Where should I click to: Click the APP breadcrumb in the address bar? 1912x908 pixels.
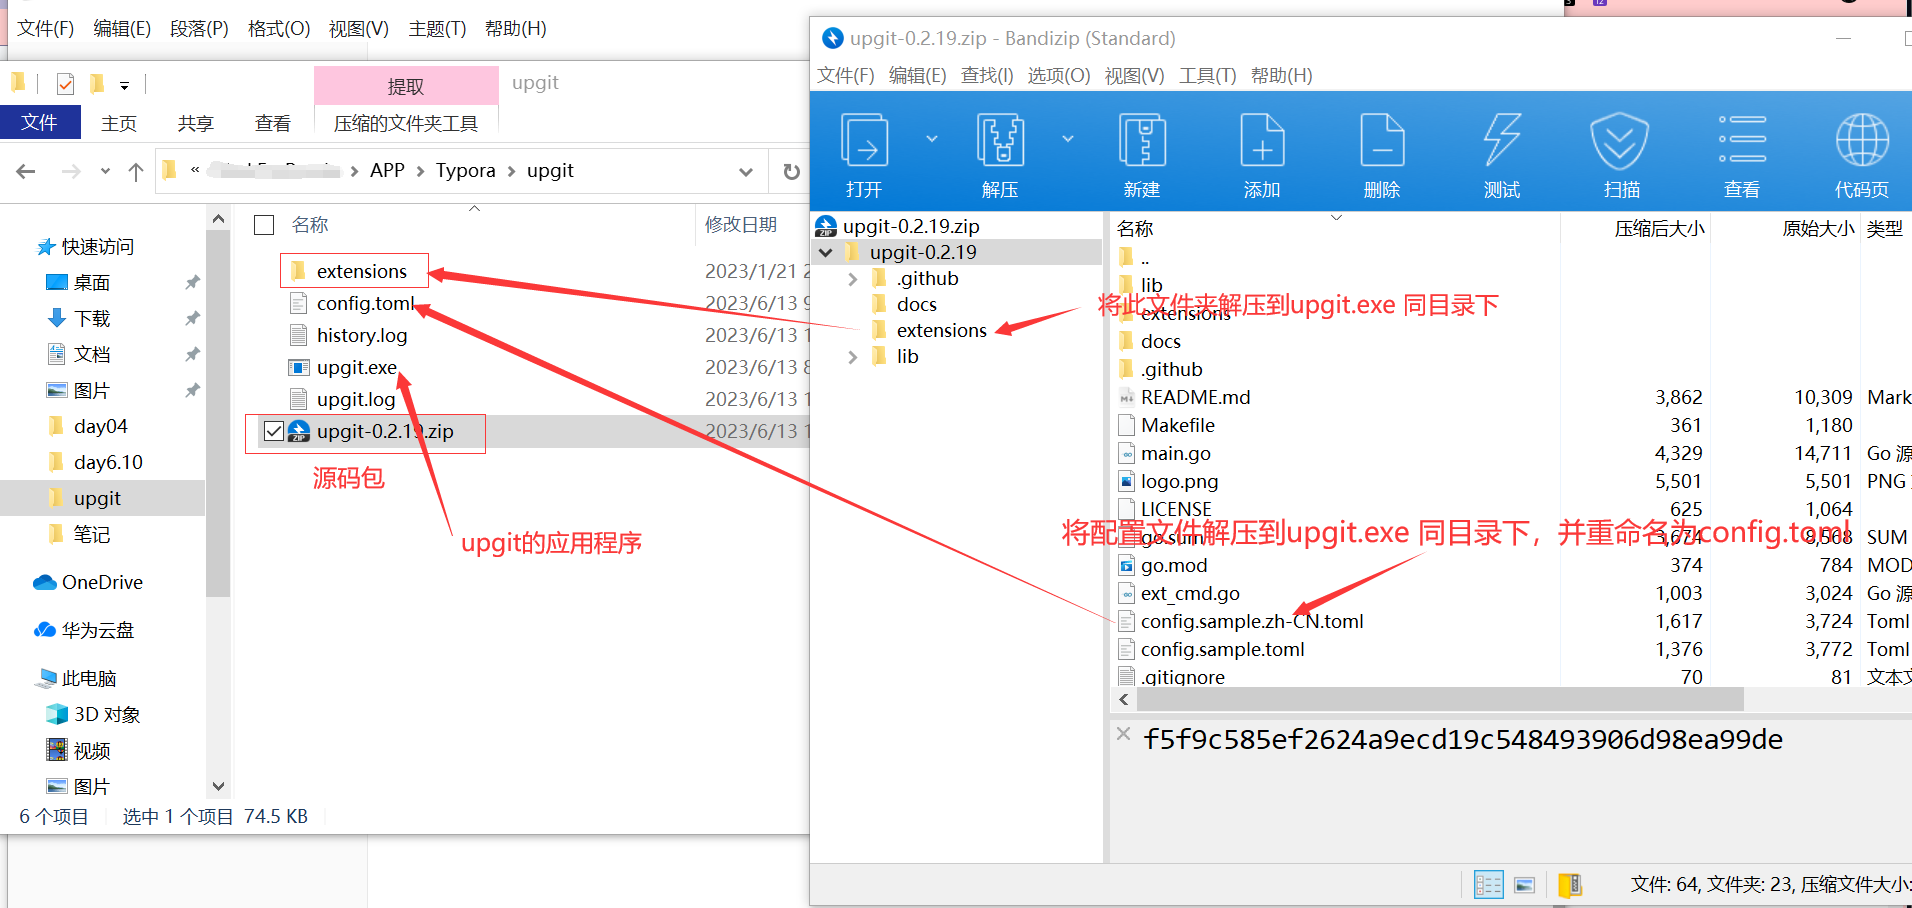[x=387, y=170]
